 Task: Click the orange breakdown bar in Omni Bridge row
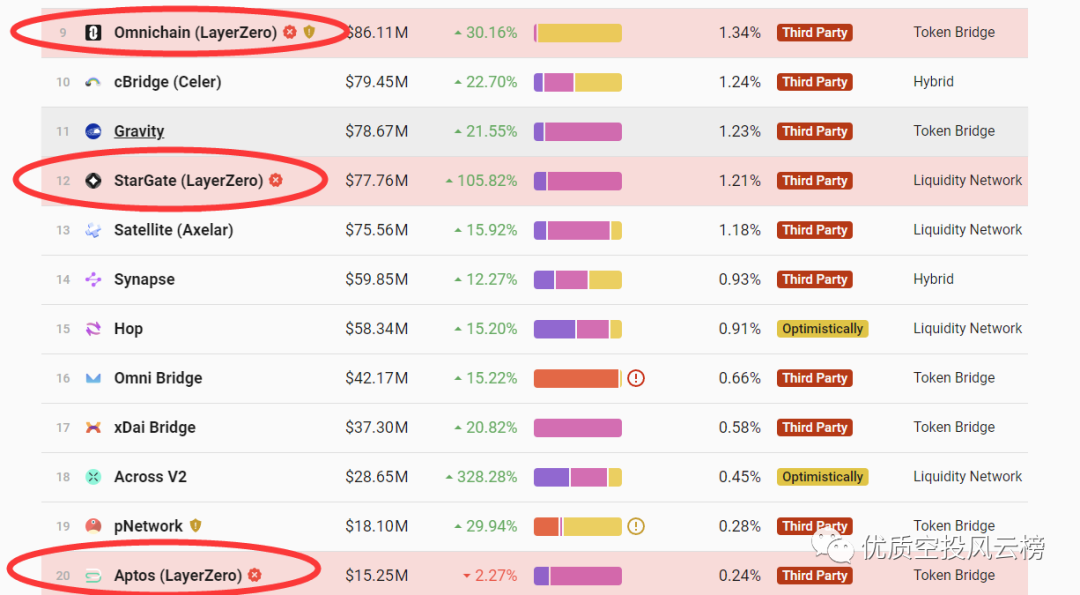577,378
